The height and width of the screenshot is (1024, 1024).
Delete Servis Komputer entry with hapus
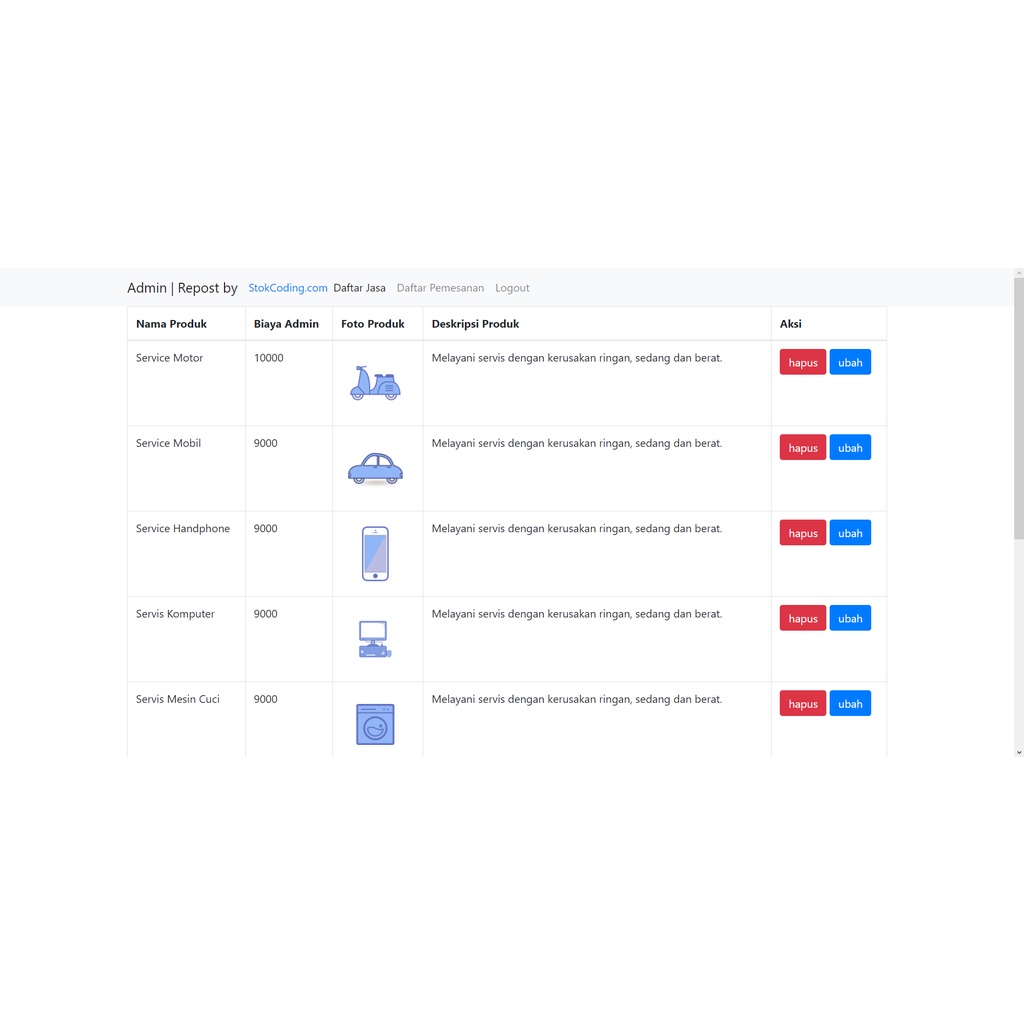point(802,618)
